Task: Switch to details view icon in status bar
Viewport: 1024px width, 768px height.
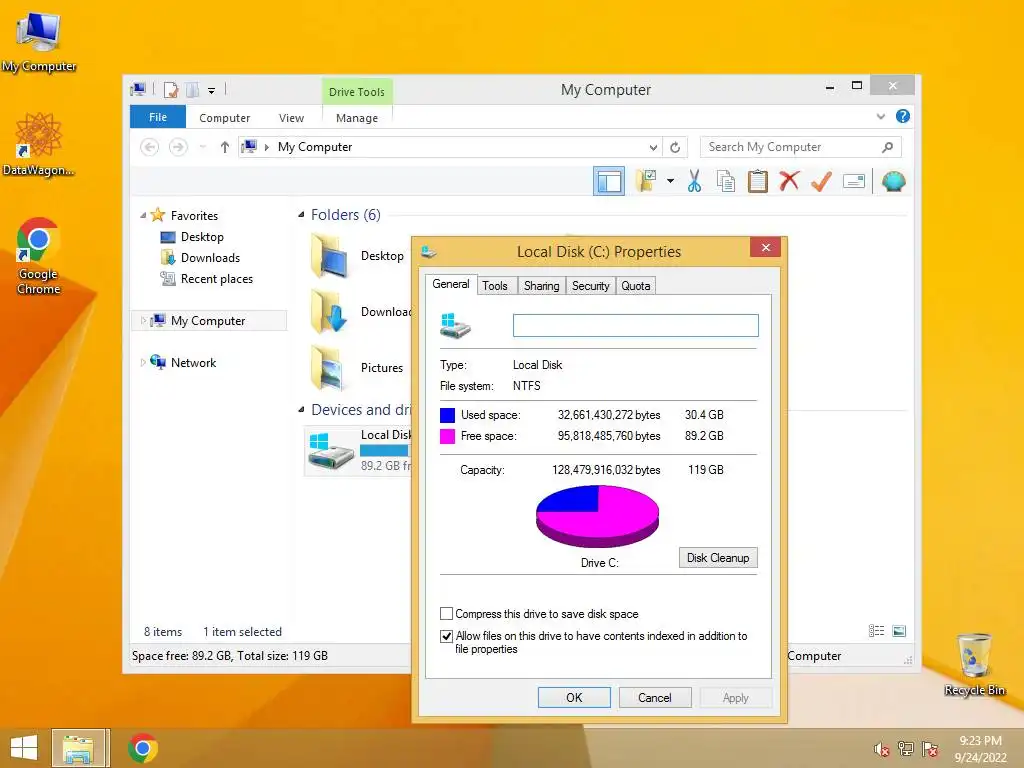Action: point(876,631)
